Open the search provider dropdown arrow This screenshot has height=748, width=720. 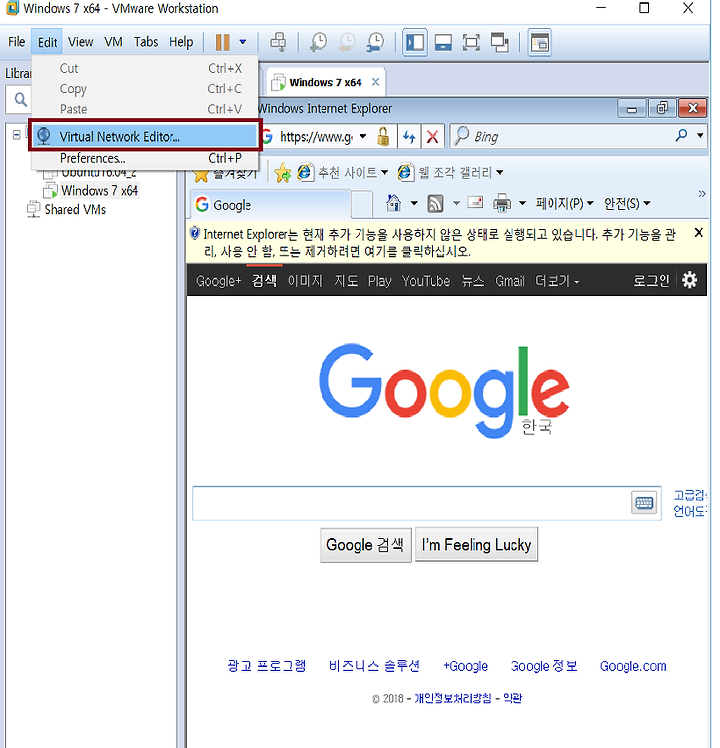700,136
